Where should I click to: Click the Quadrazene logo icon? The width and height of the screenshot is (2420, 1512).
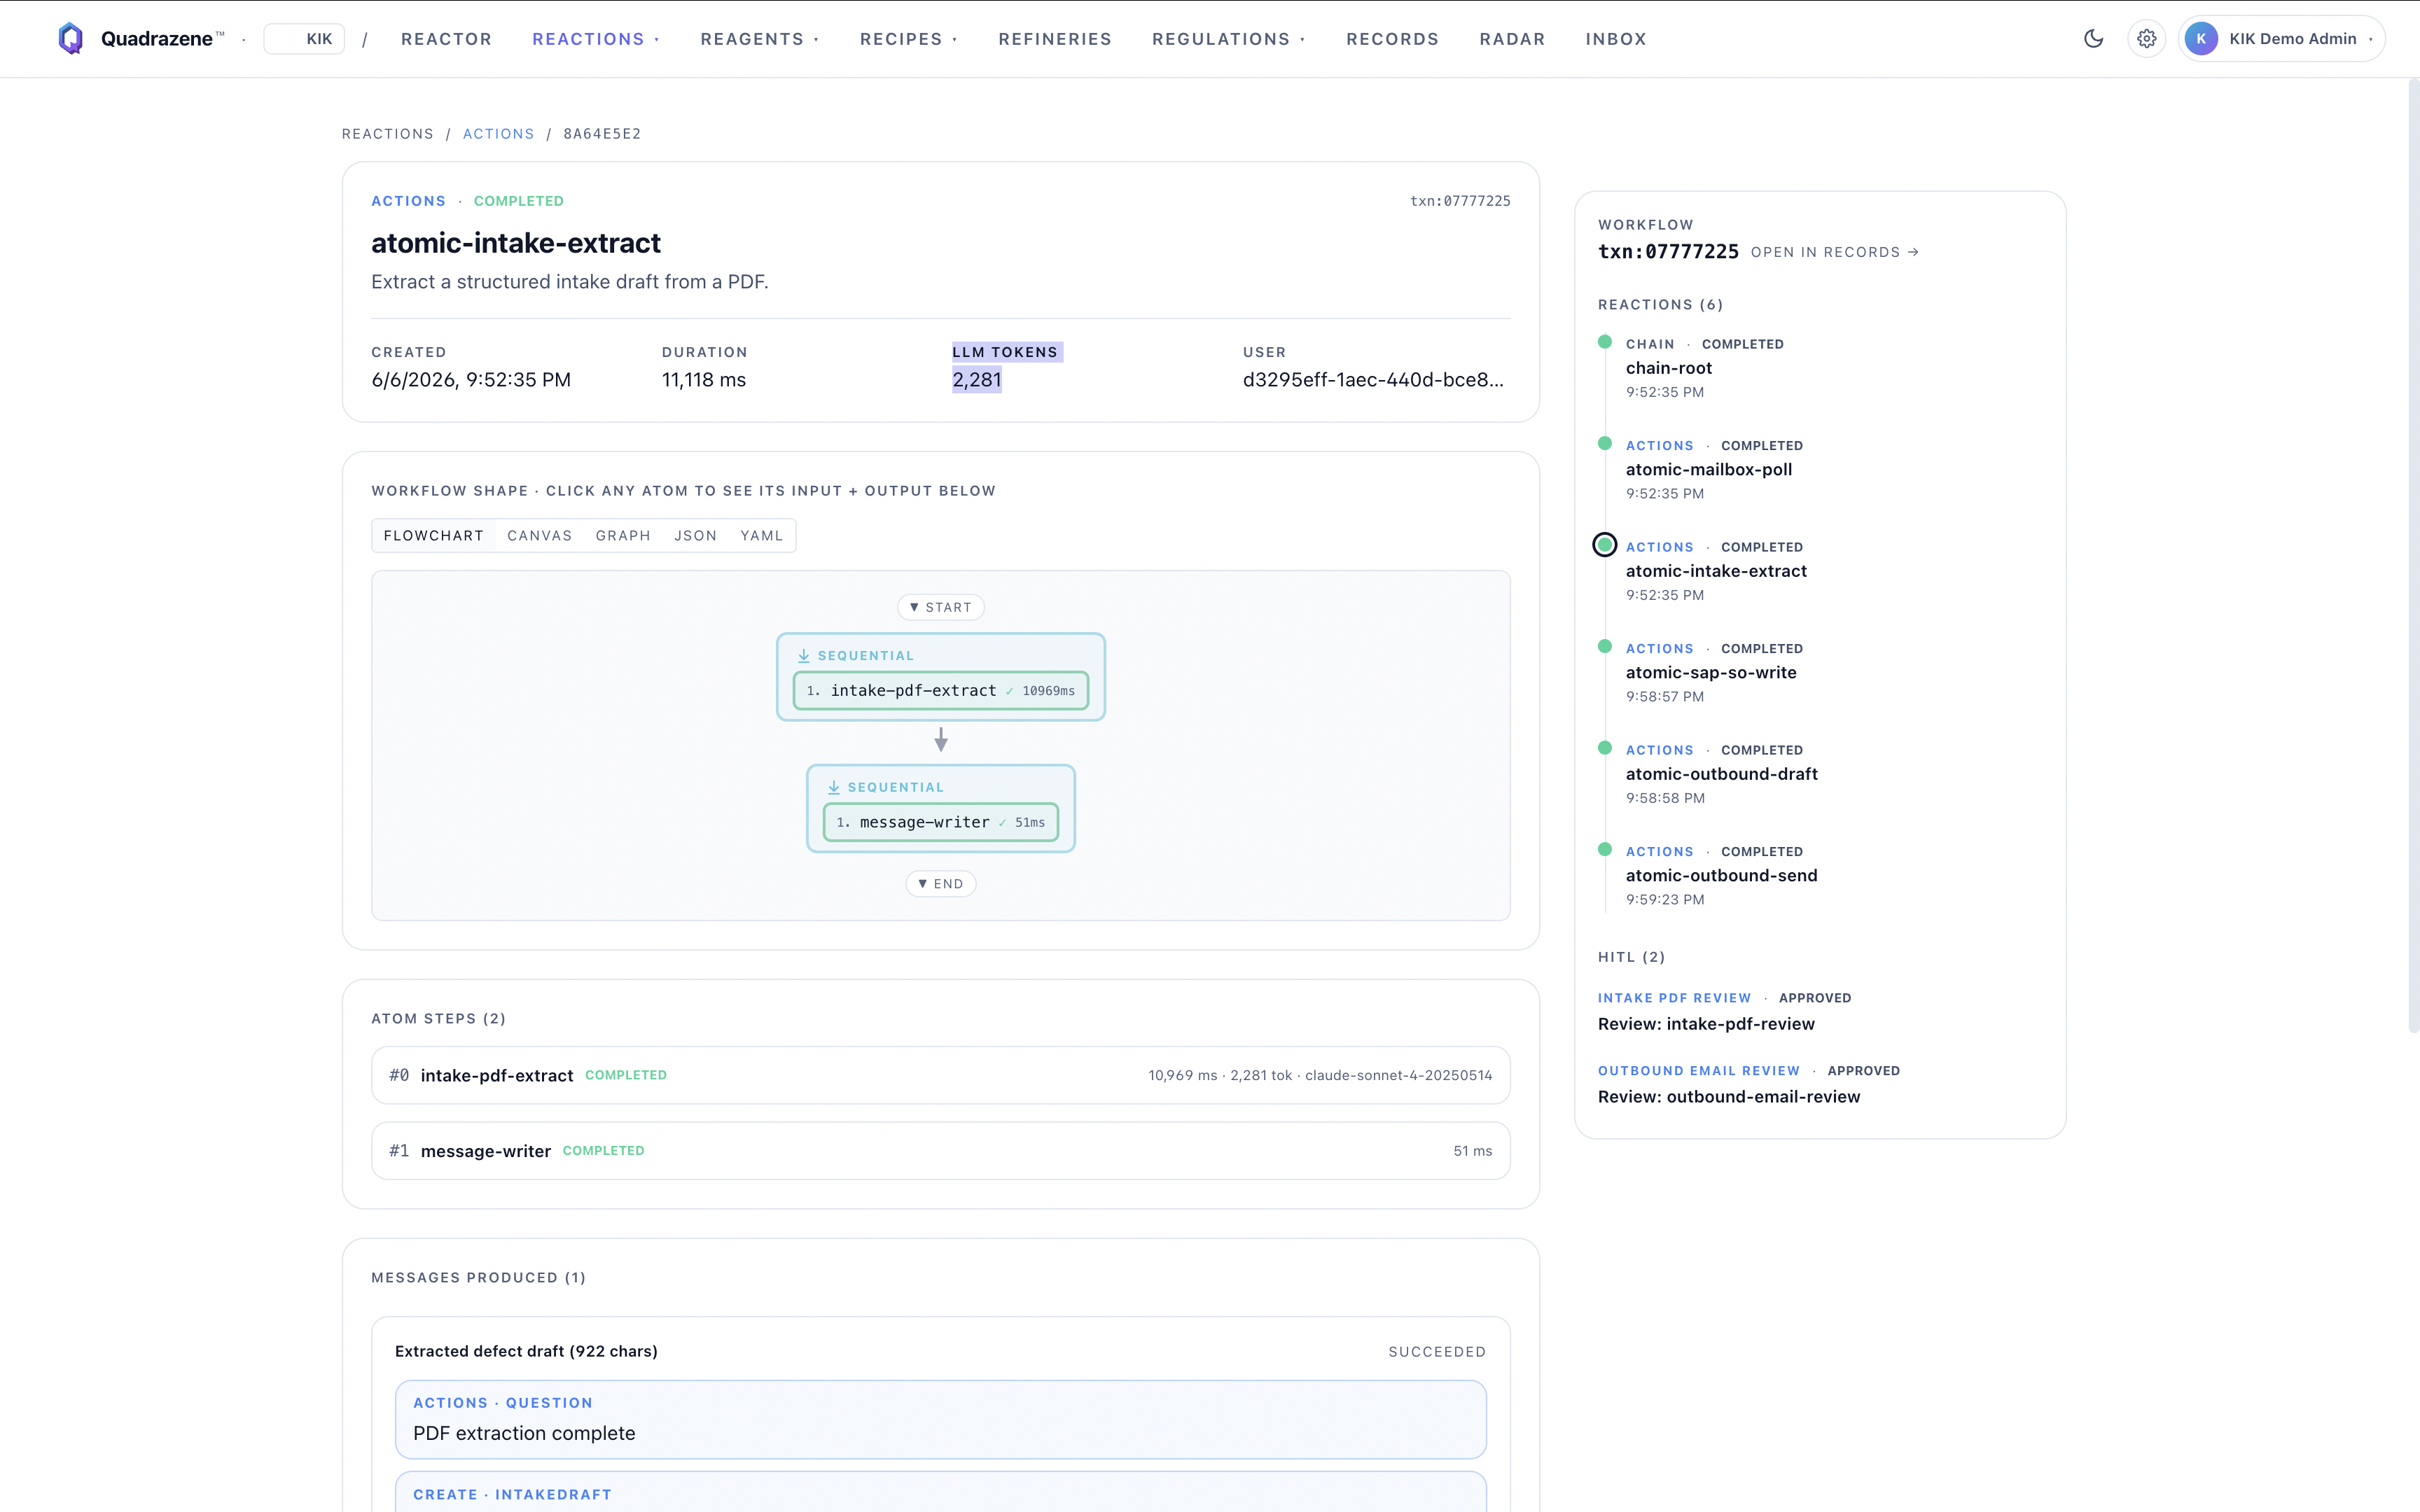click(x=70, y=39)
